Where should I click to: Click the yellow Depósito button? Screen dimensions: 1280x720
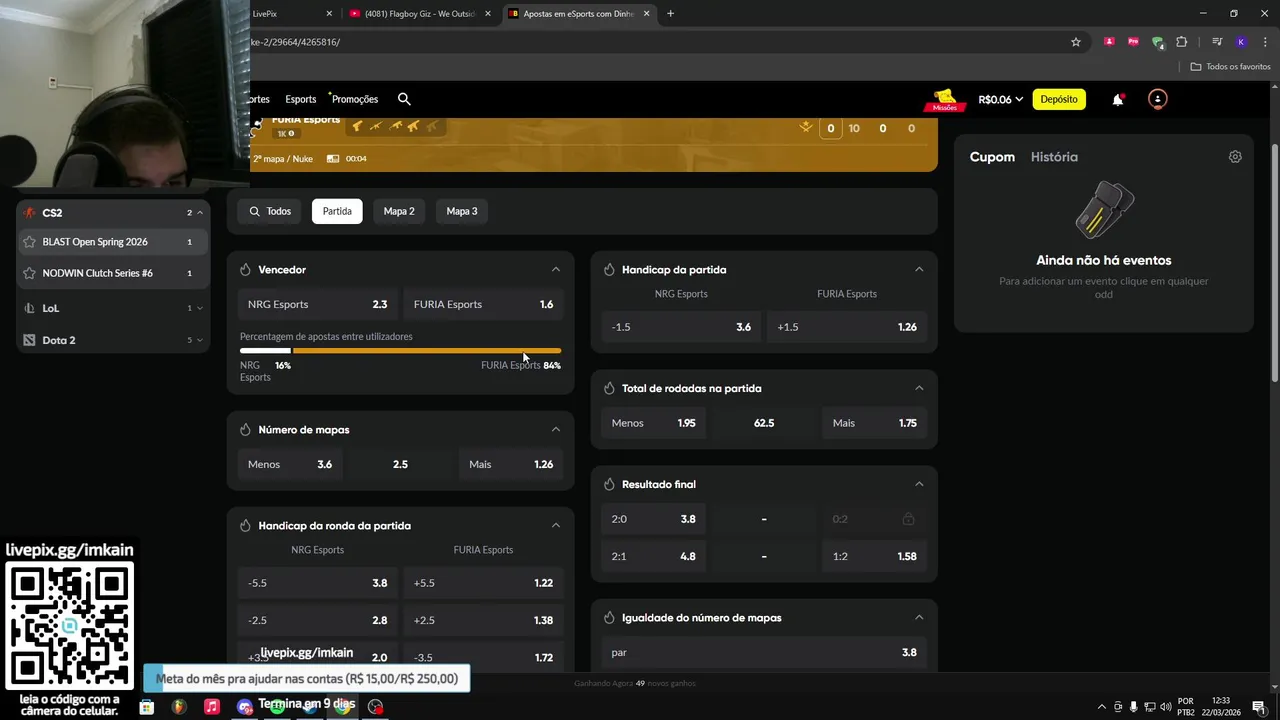(1059, 99)
